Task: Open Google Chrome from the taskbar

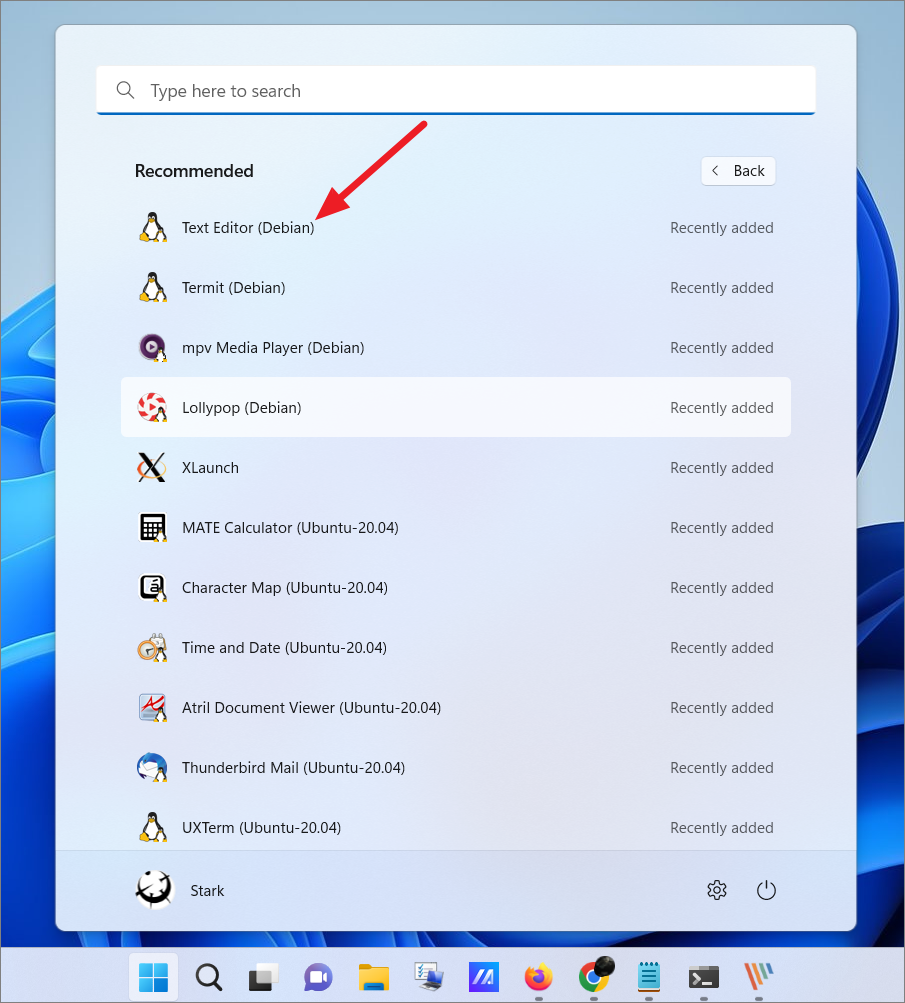Action: [595, 975]
